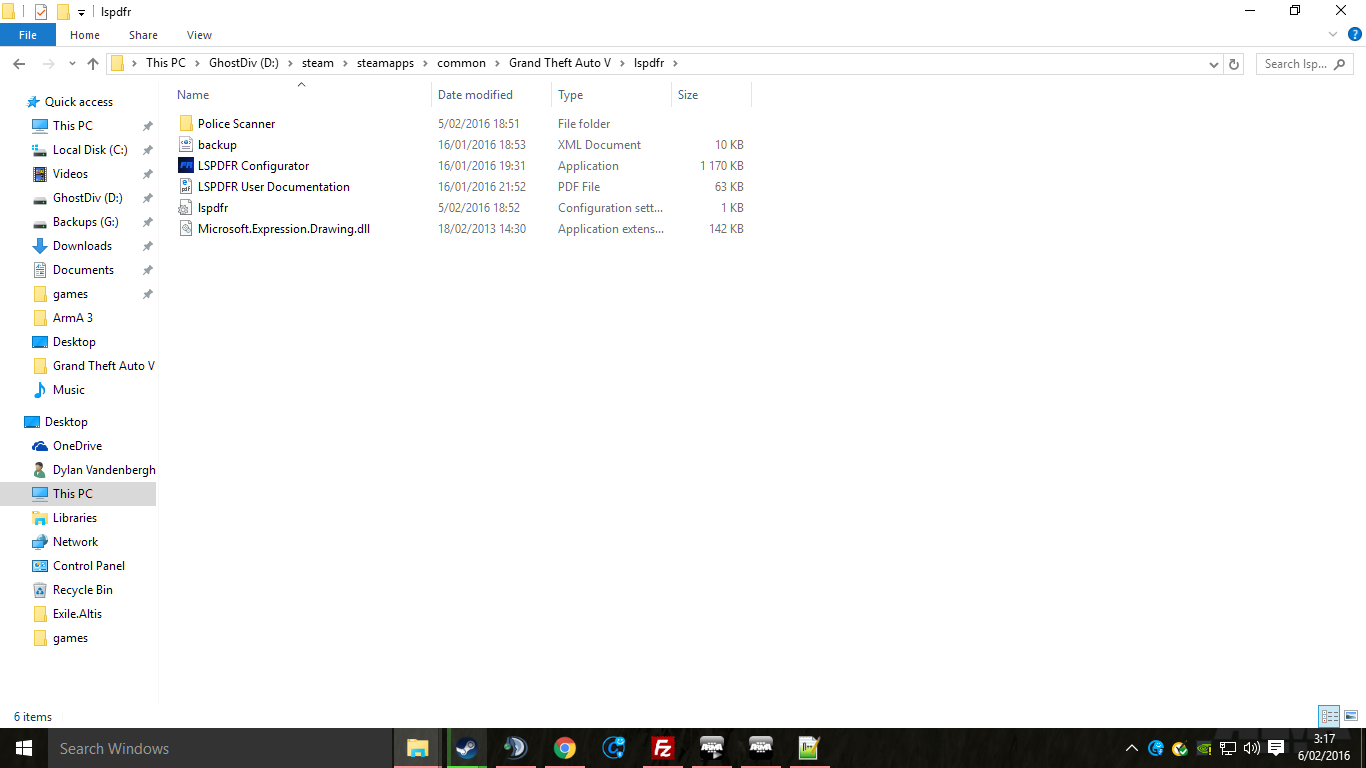
Task: Select Quick access in navigation pane
Action: click(79, 102)
